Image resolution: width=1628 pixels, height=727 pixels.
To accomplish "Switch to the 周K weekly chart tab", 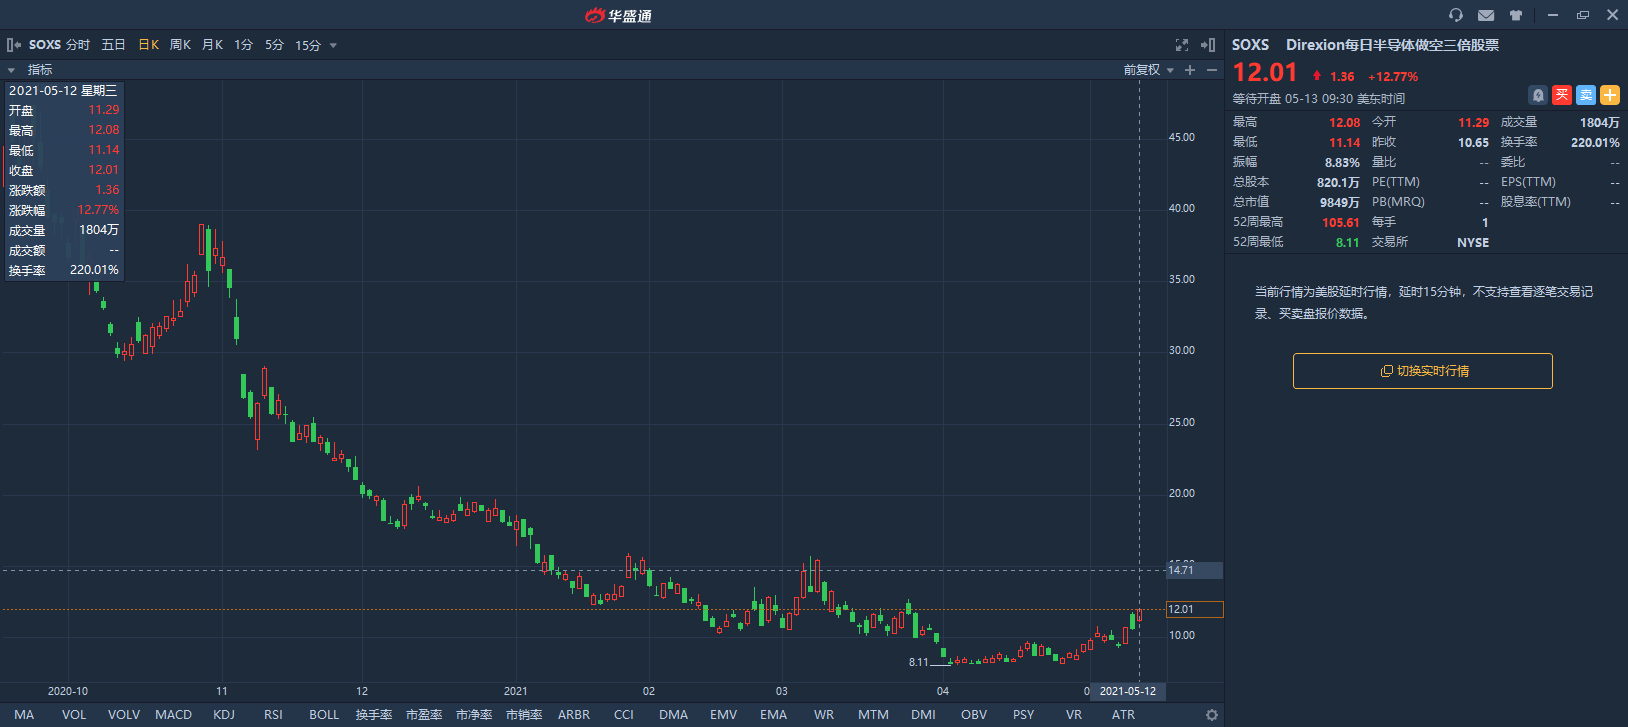I will click(x=180, y=45).
